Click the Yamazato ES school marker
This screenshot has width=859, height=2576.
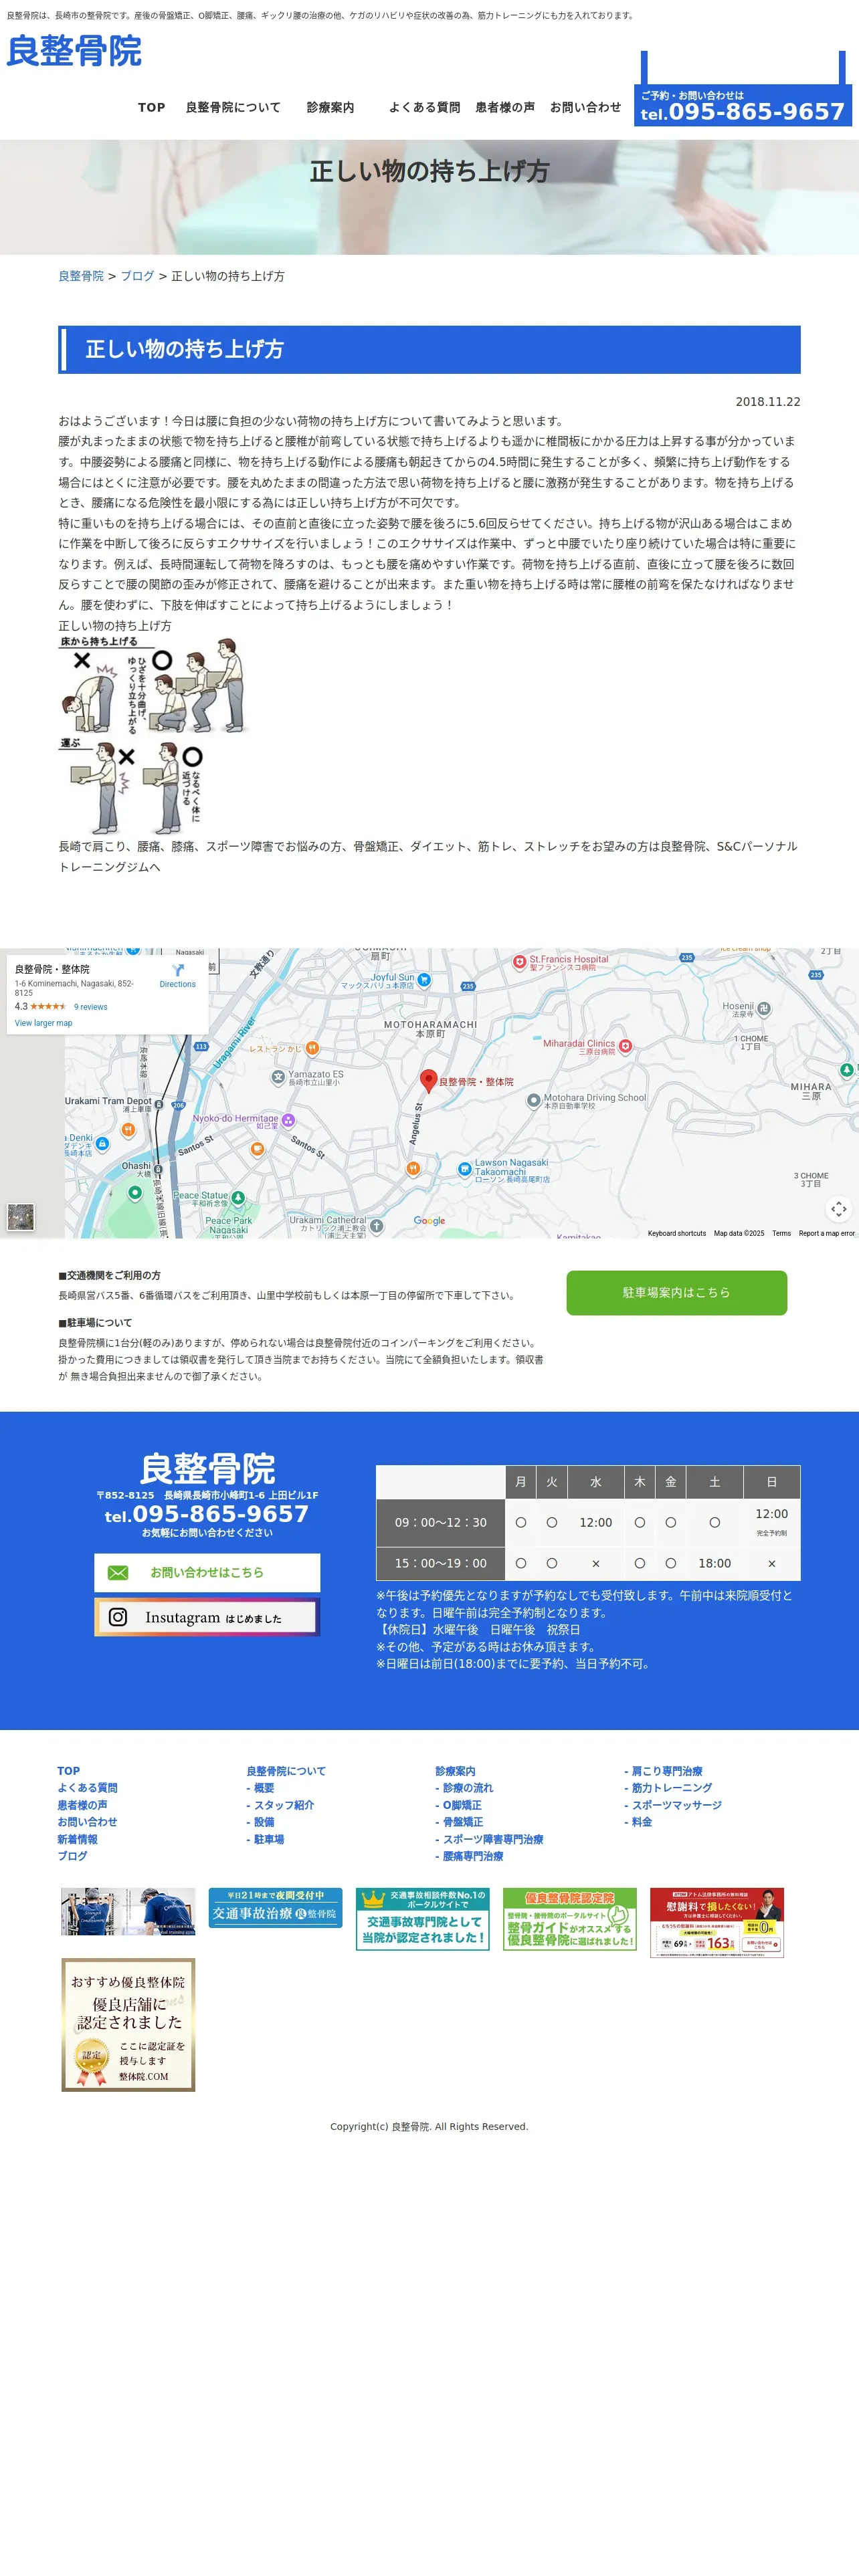278,1077
